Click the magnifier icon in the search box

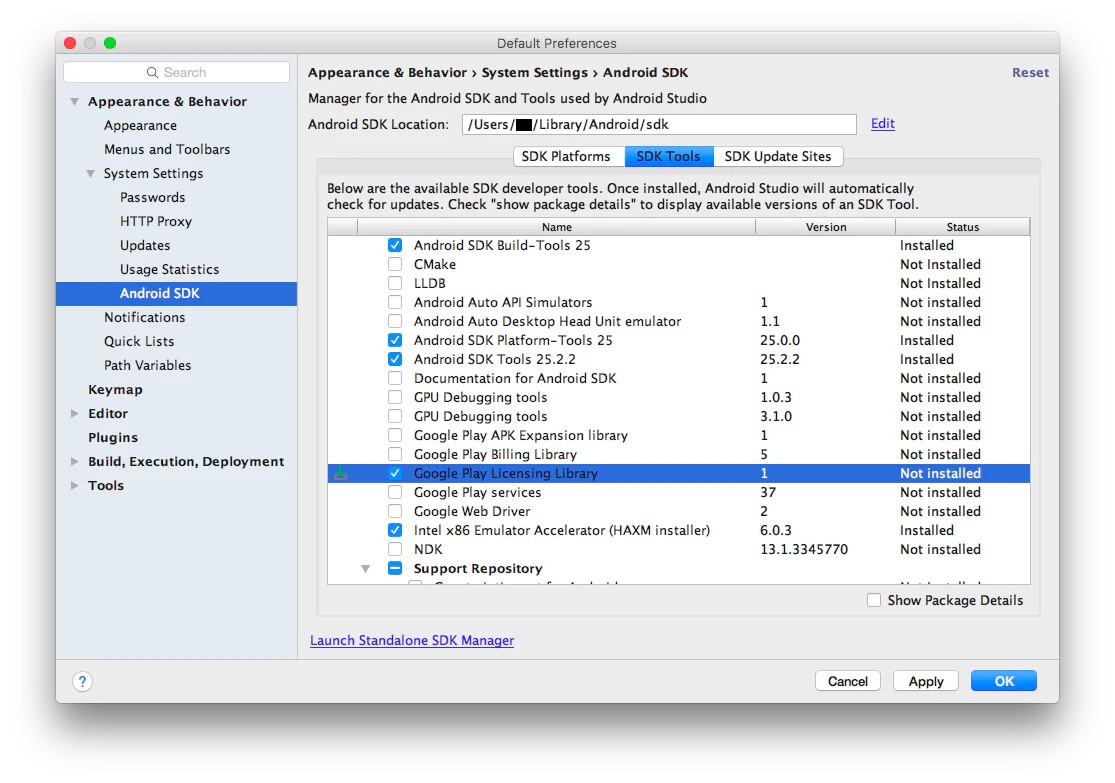(152, 73)
